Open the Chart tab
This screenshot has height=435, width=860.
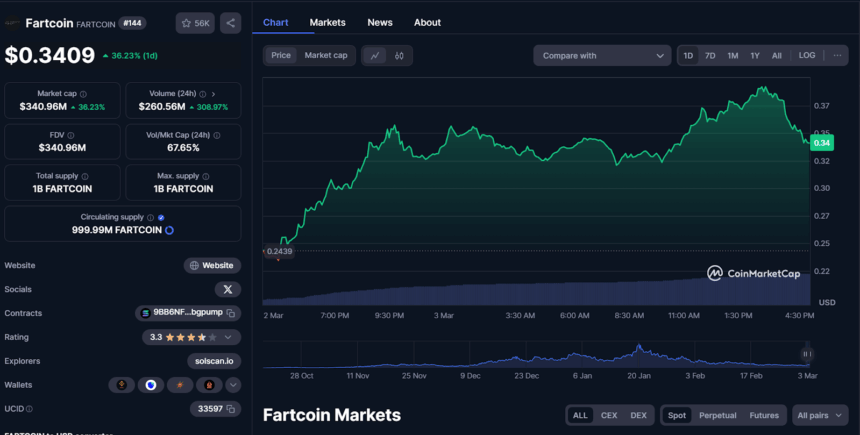tap(275, 22)
